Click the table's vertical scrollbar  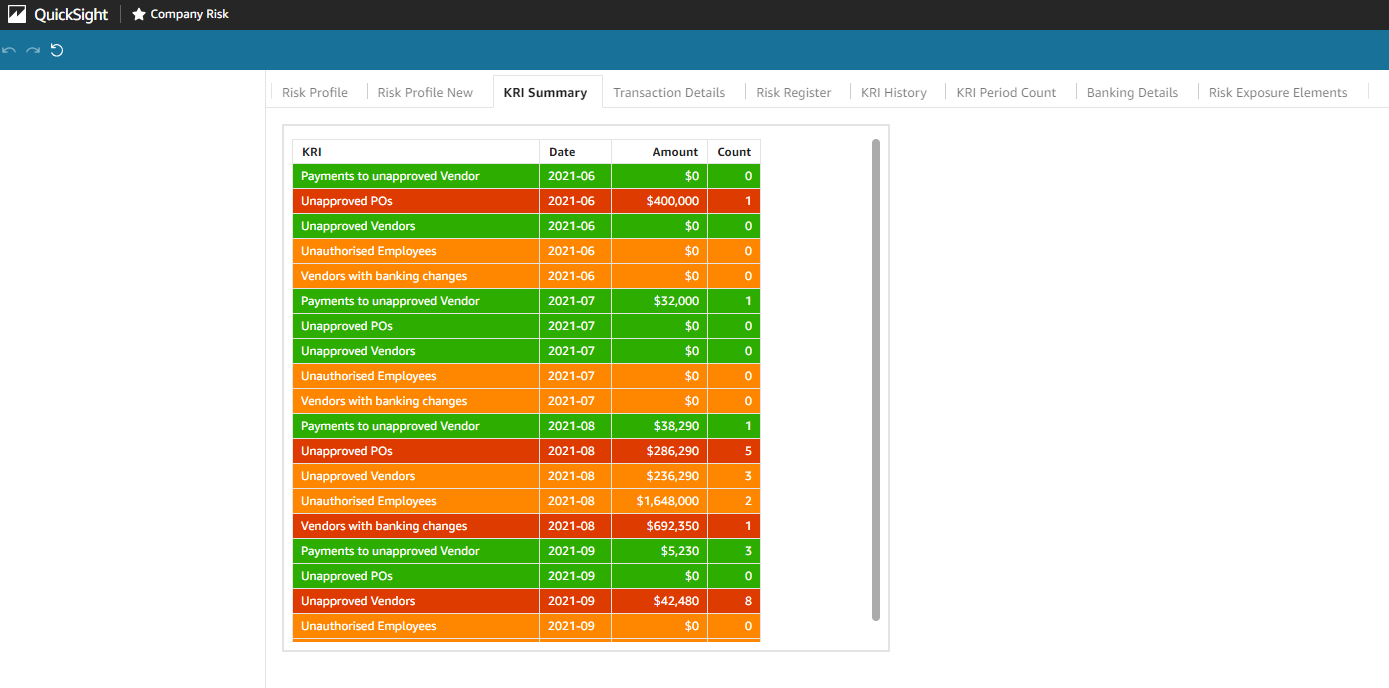point(876,380)
